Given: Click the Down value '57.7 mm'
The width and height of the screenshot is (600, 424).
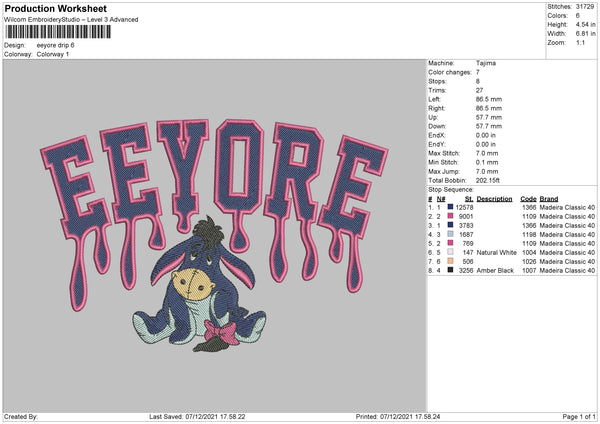Looking at the screenshot, I should point(489,126).
